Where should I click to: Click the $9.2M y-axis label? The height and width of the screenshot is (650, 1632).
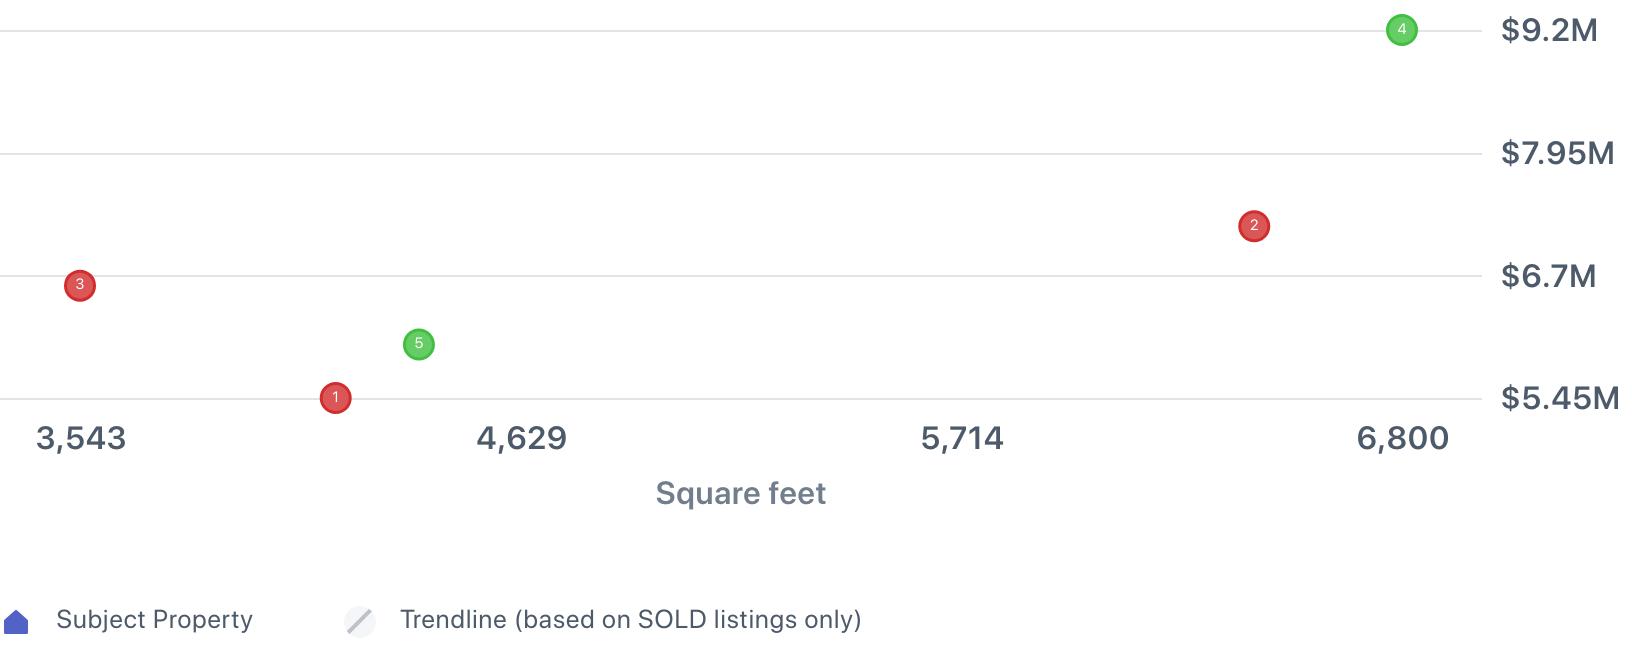[x=1549, y=30]
